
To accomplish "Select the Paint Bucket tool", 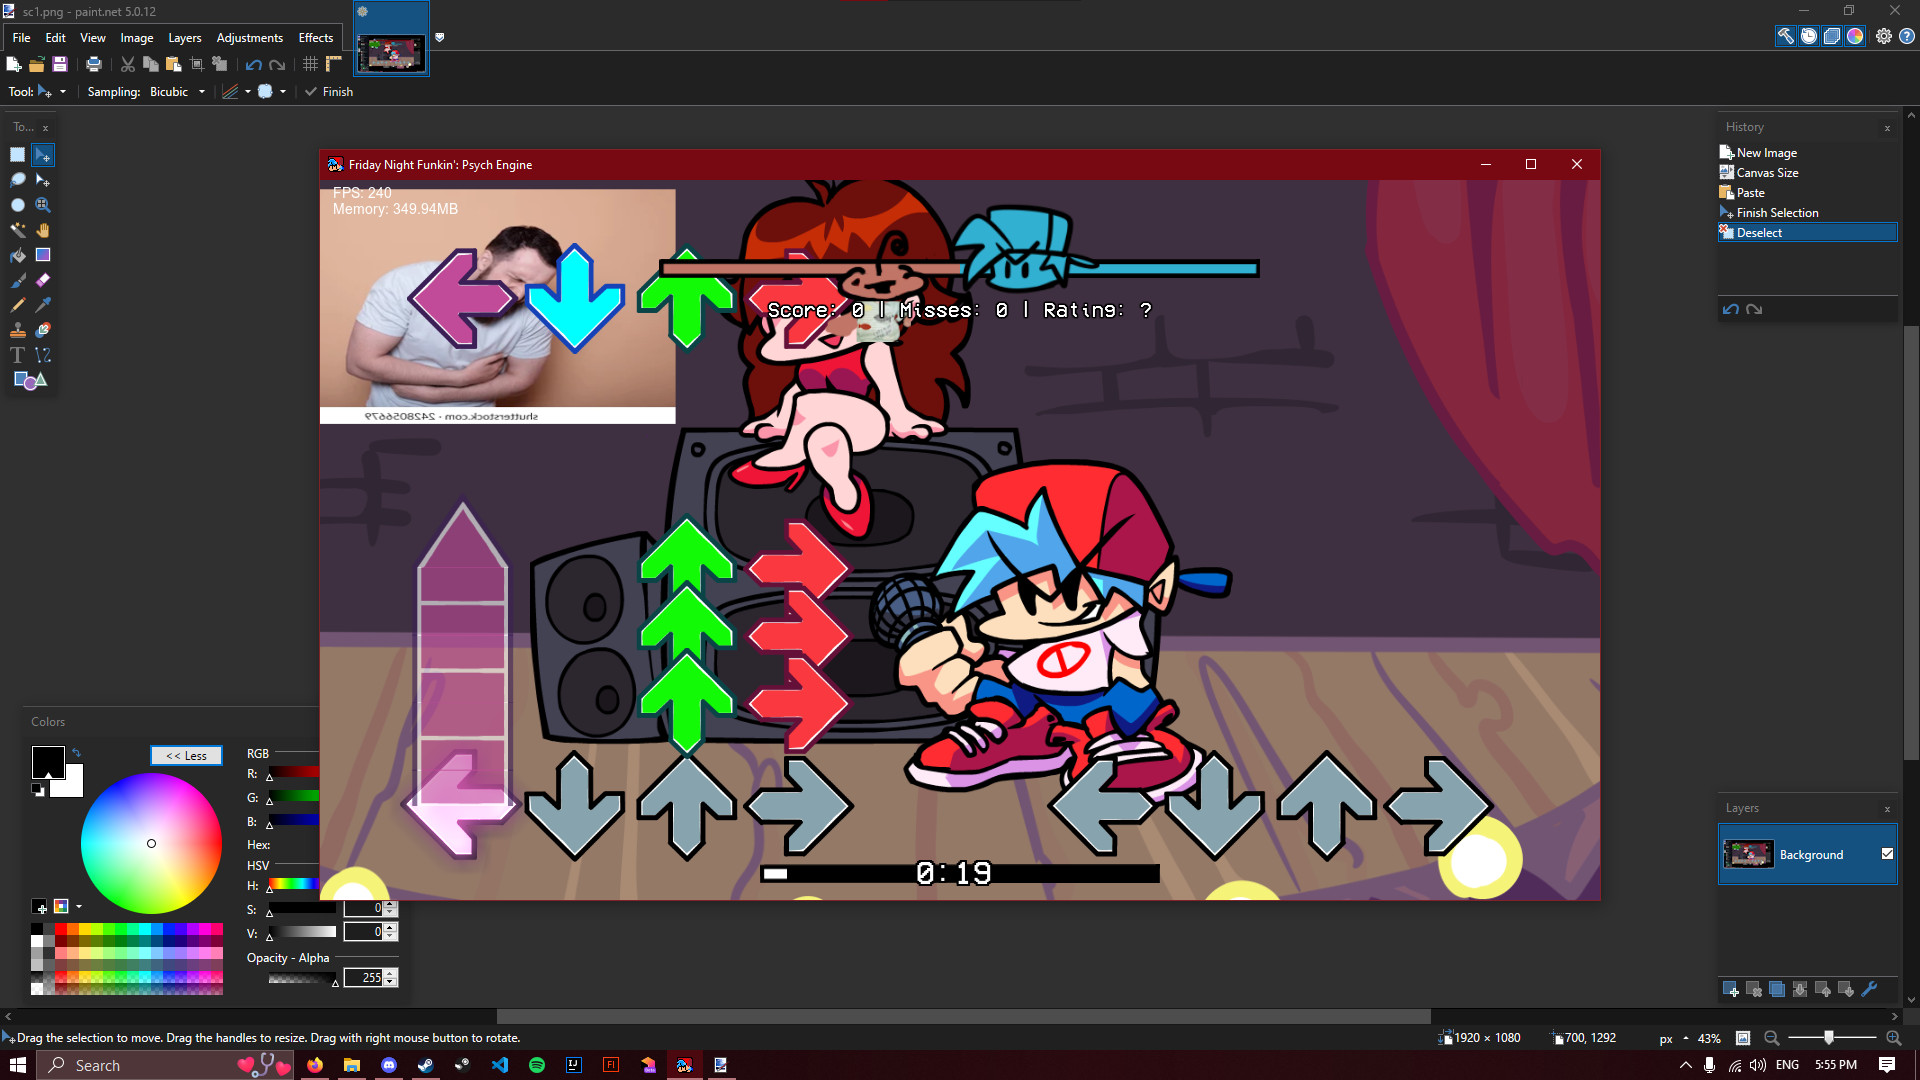I will [17, 255].
